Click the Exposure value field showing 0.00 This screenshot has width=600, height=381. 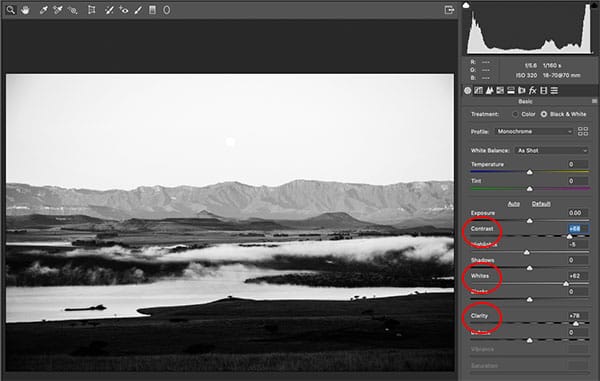coord(577,213)
